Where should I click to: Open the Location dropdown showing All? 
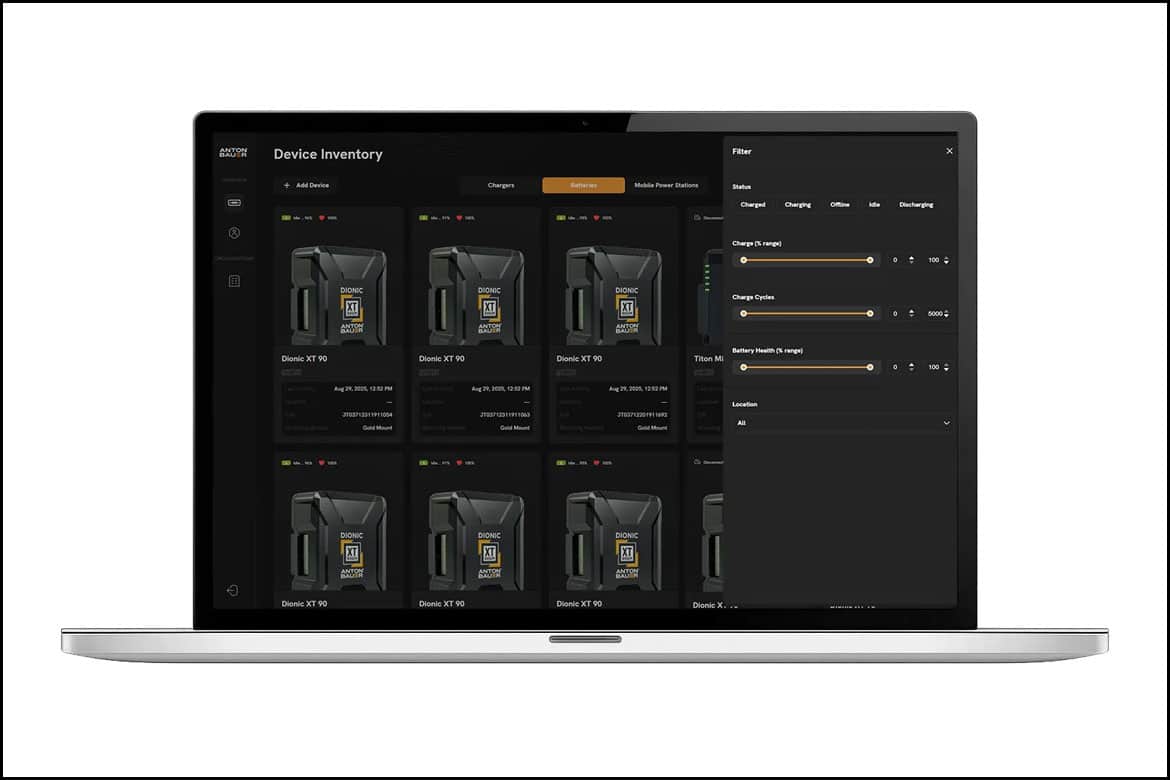(x=842, y=423)
